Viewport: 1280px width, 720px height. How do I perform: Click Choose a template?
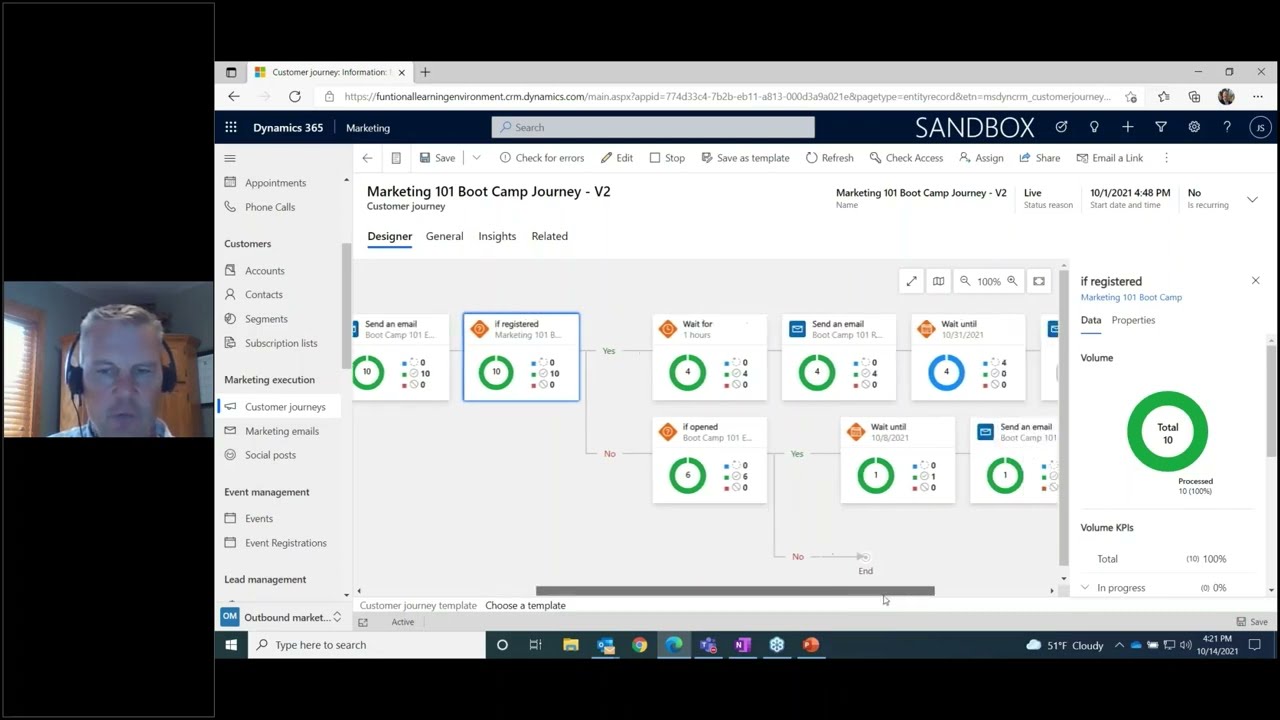(525, 606)
